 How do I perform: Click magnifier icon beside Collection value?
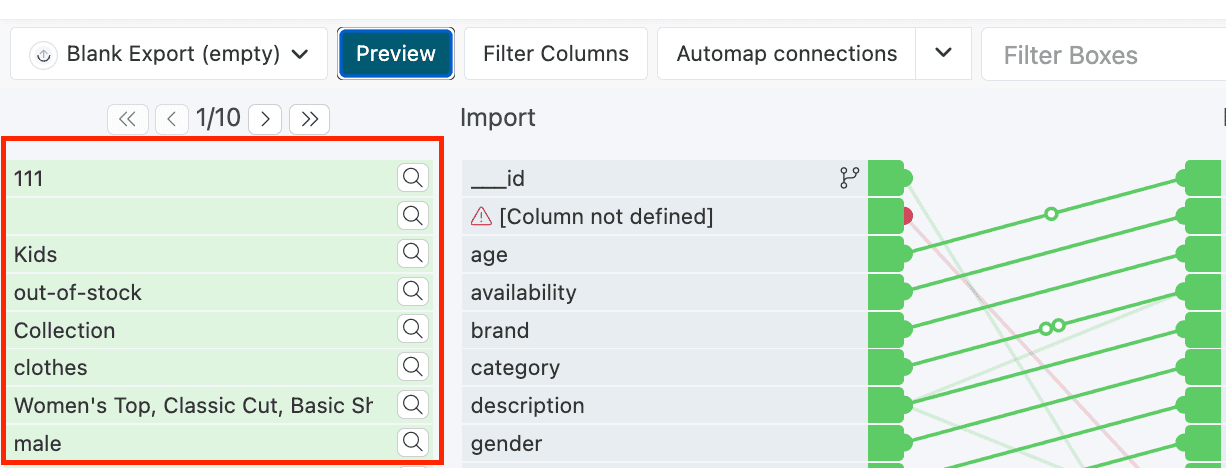click(412, 329)
